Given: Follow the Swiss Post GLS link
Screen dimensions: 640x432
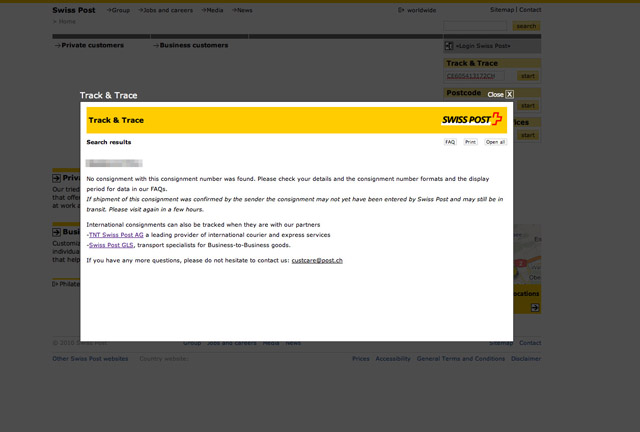Looking at the screenshot, I should [x=111, y=245].
